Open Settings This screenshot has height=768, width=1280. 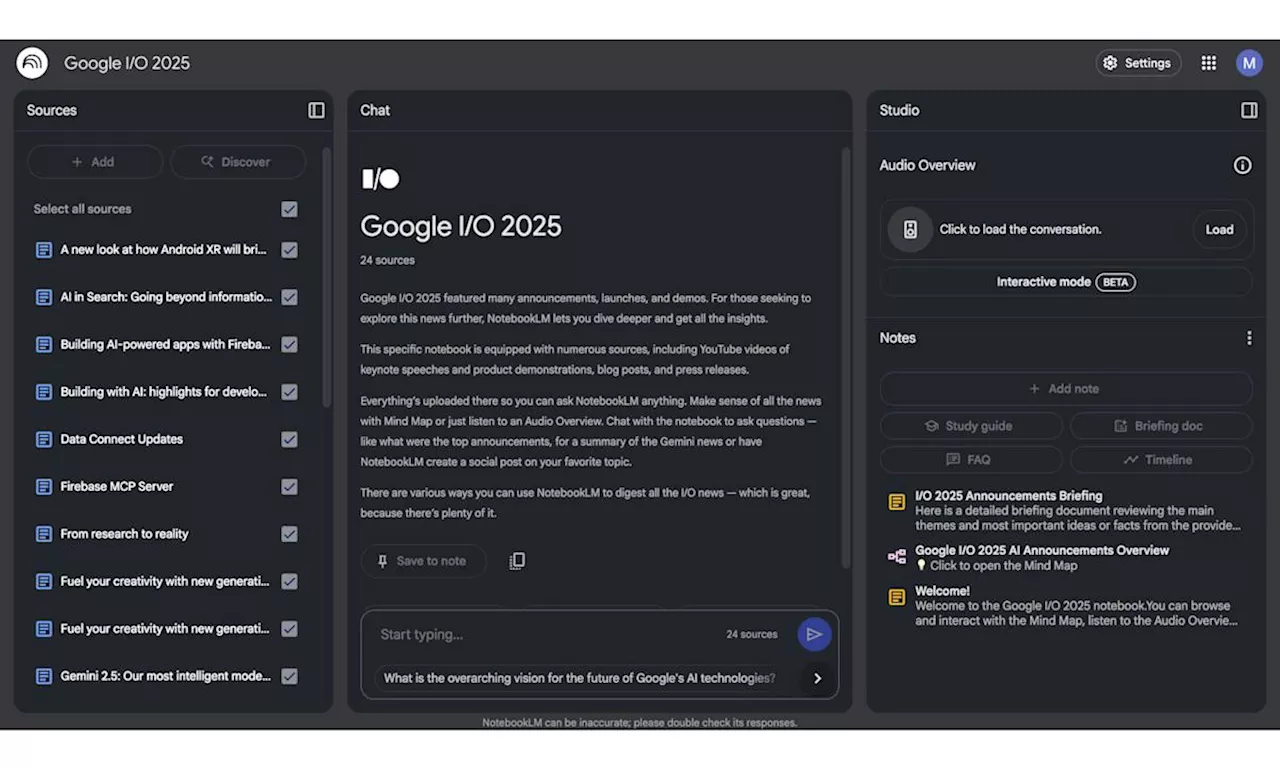click(1138, 63)
